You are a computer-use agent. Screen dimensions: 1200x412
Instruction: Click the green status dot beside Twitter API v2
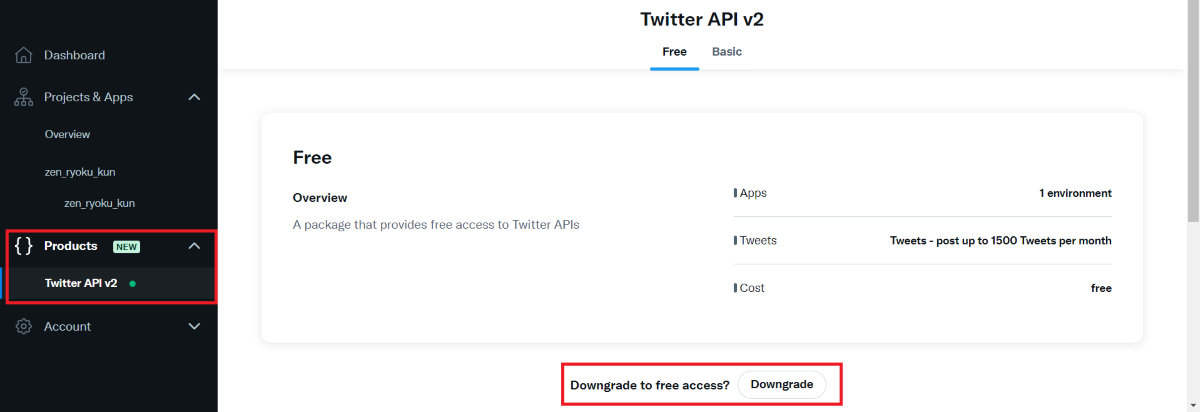click(132, 284)
